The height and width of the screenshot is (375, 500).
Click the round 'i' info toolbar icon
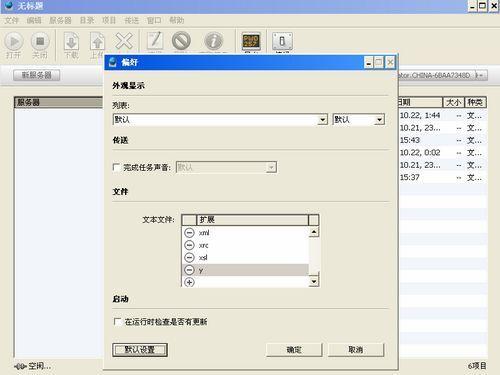[x=214, y=41]
